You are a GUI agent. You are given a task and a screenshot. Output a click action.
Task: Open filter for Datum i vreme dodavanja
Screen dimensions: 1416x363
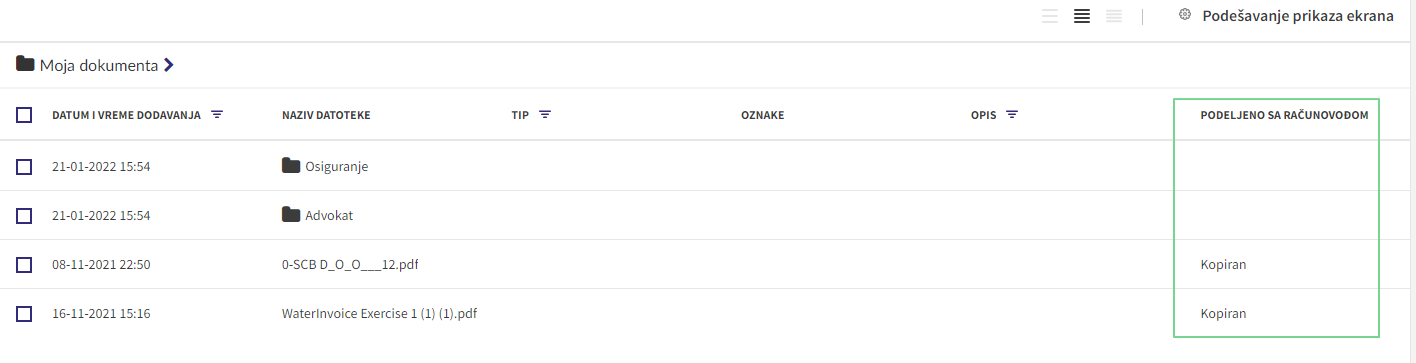(217, 115)
